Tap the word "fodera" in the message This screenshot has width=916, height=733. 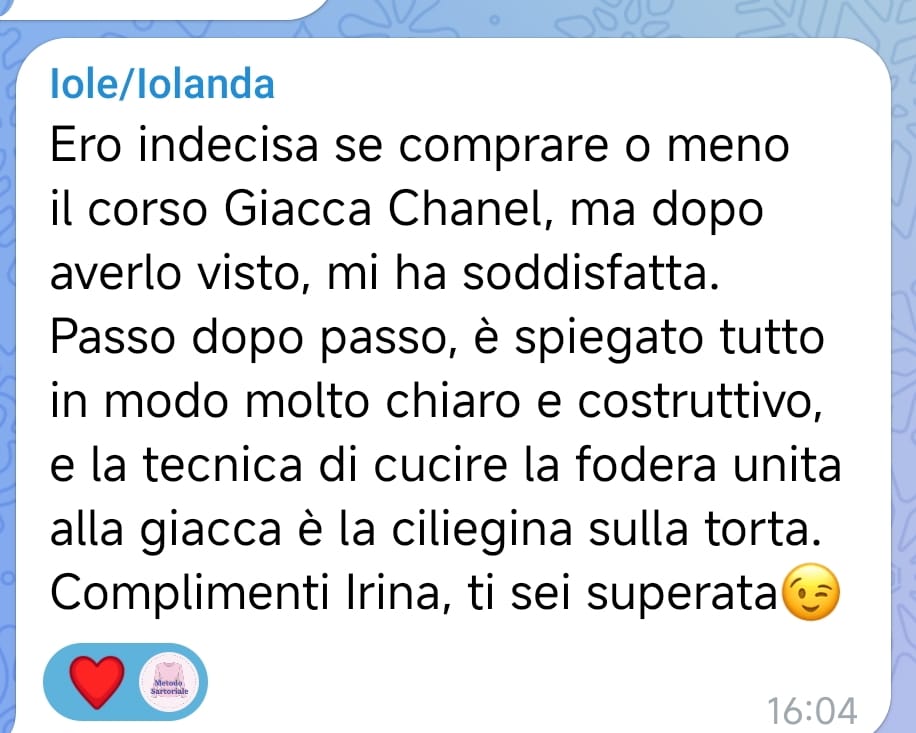pyautogui.click(x=646, y=465)
